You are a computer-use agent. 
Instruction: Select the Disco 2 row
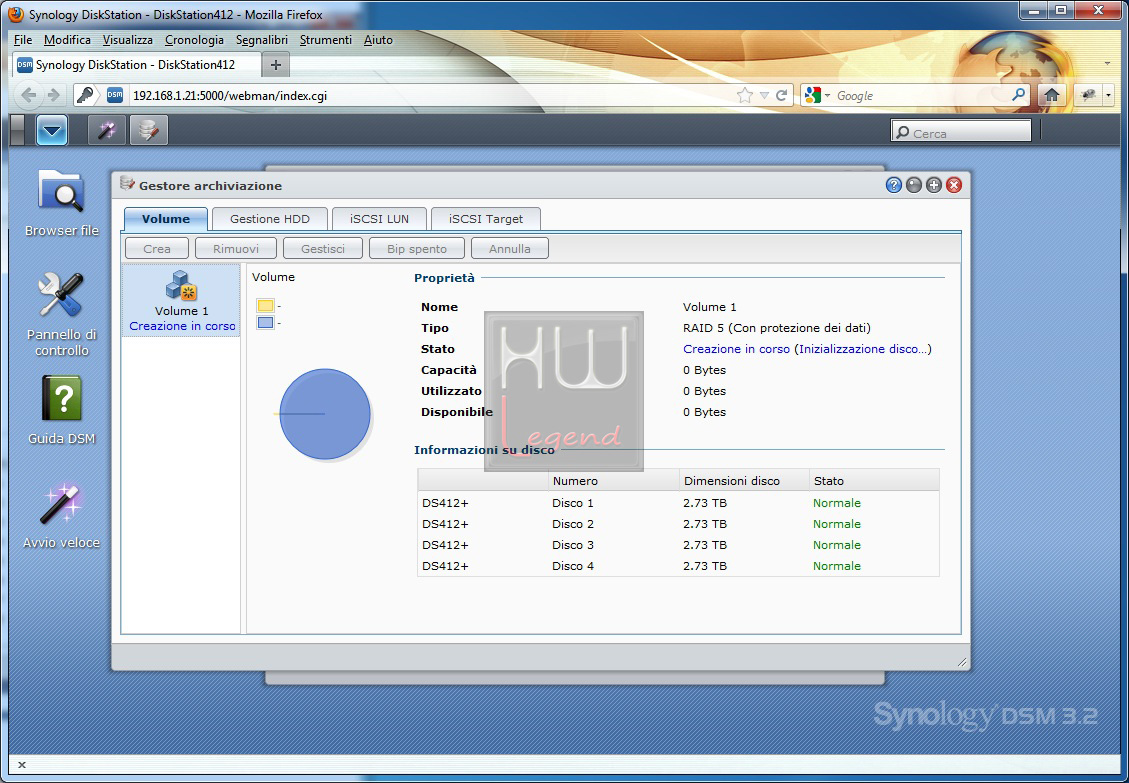tap(678, 524)
